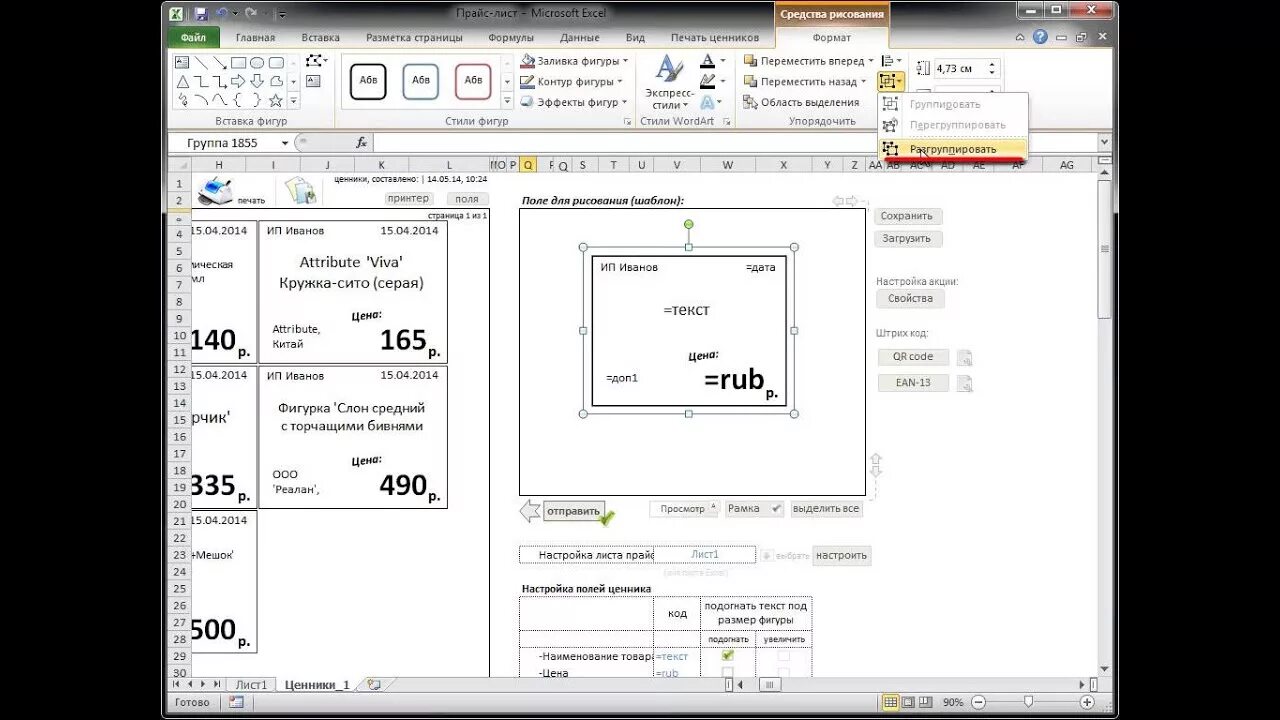This screenshot has height=720, width=1280.
Task: Click the Help question mark icon
Action: coord(1040,37)
